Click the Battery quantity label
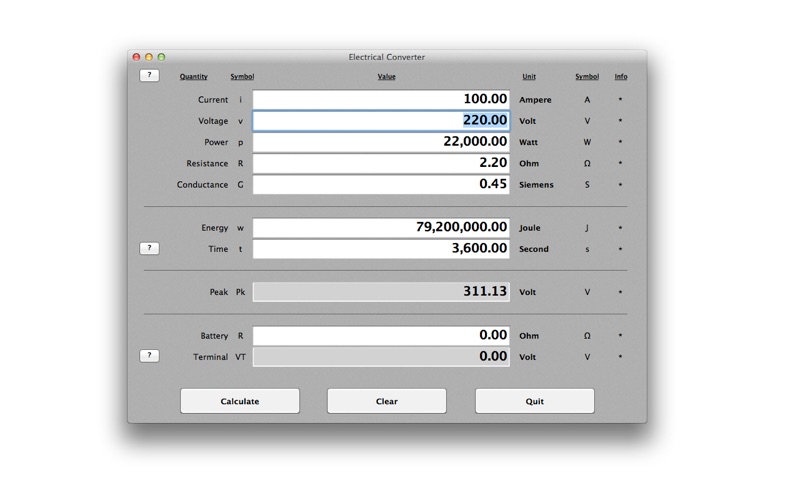Image resolution: width=800 pixels, height=500 pixels. [214, 336]
